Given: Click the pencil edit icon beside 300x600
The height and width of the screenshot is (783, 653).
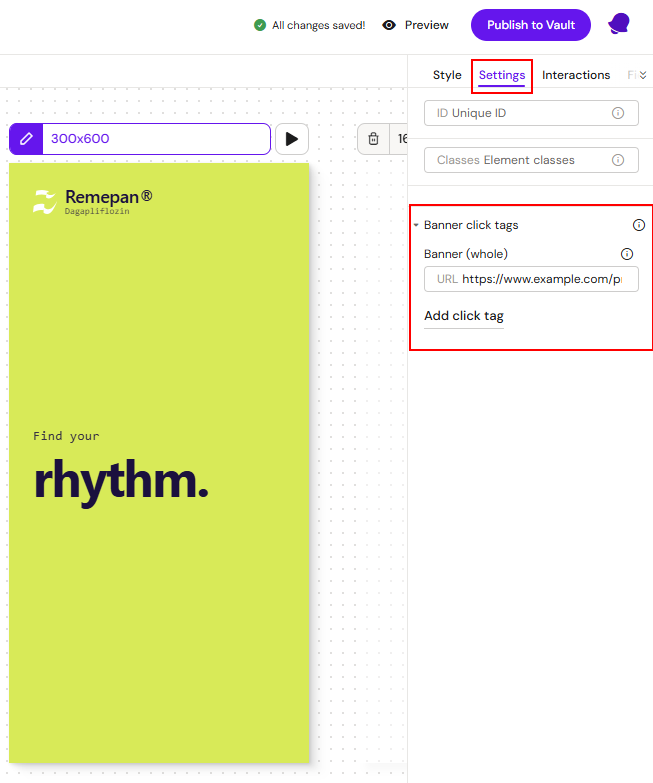Looking at the screenshot, I should point(26,139).
